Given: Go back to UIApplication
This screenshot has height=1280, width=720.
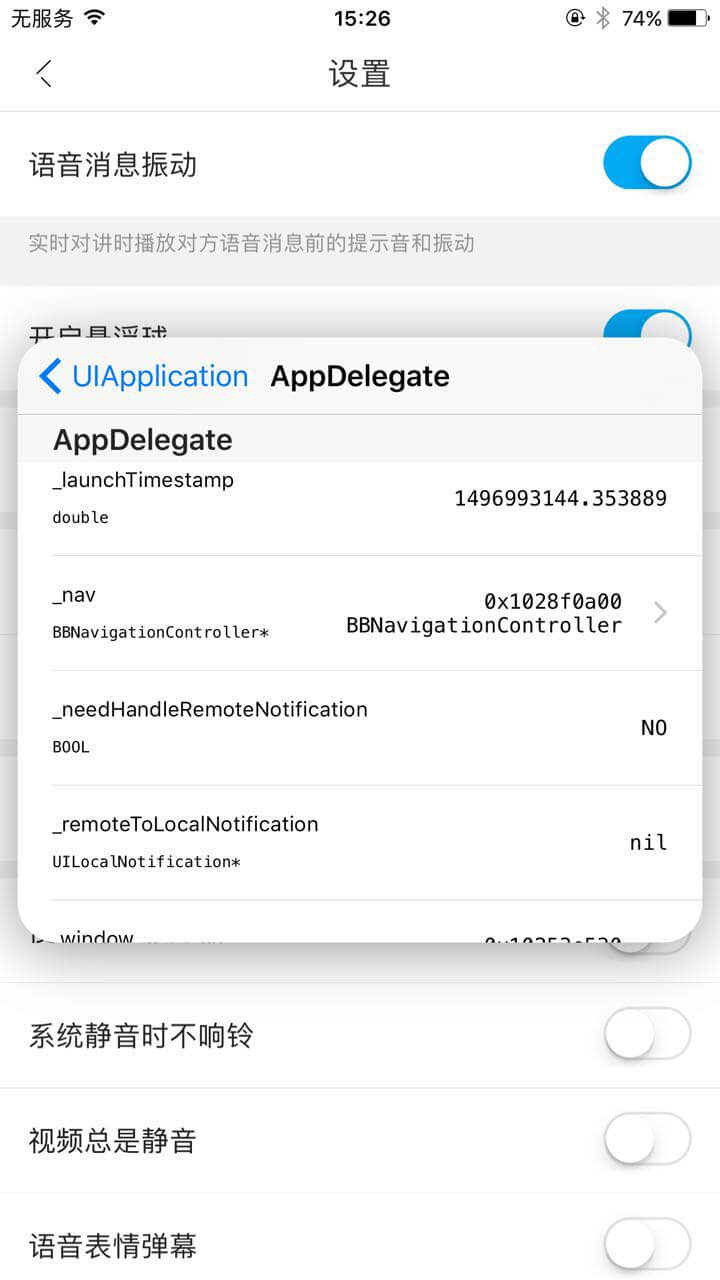Looking at the screenshot, I should [159, 376].
